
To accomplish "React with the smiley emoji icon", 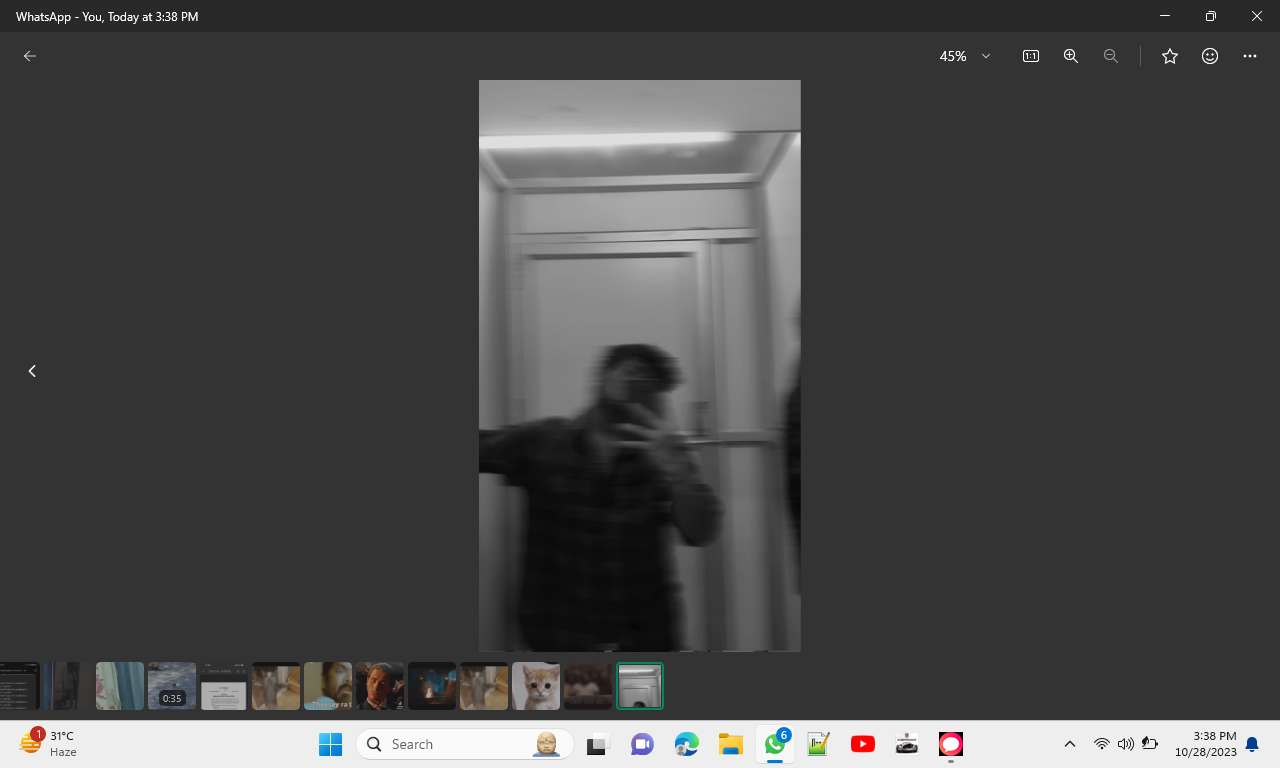I will [1210, 56].
